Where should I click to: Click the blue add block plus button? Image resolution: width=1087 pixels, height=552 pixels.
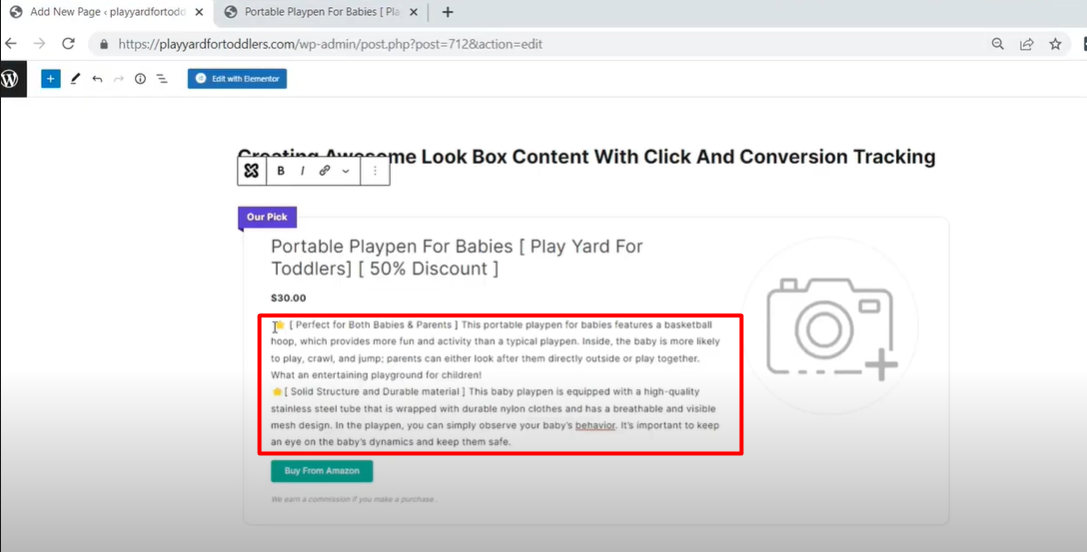pyautogui.click(x=51, y=79)
